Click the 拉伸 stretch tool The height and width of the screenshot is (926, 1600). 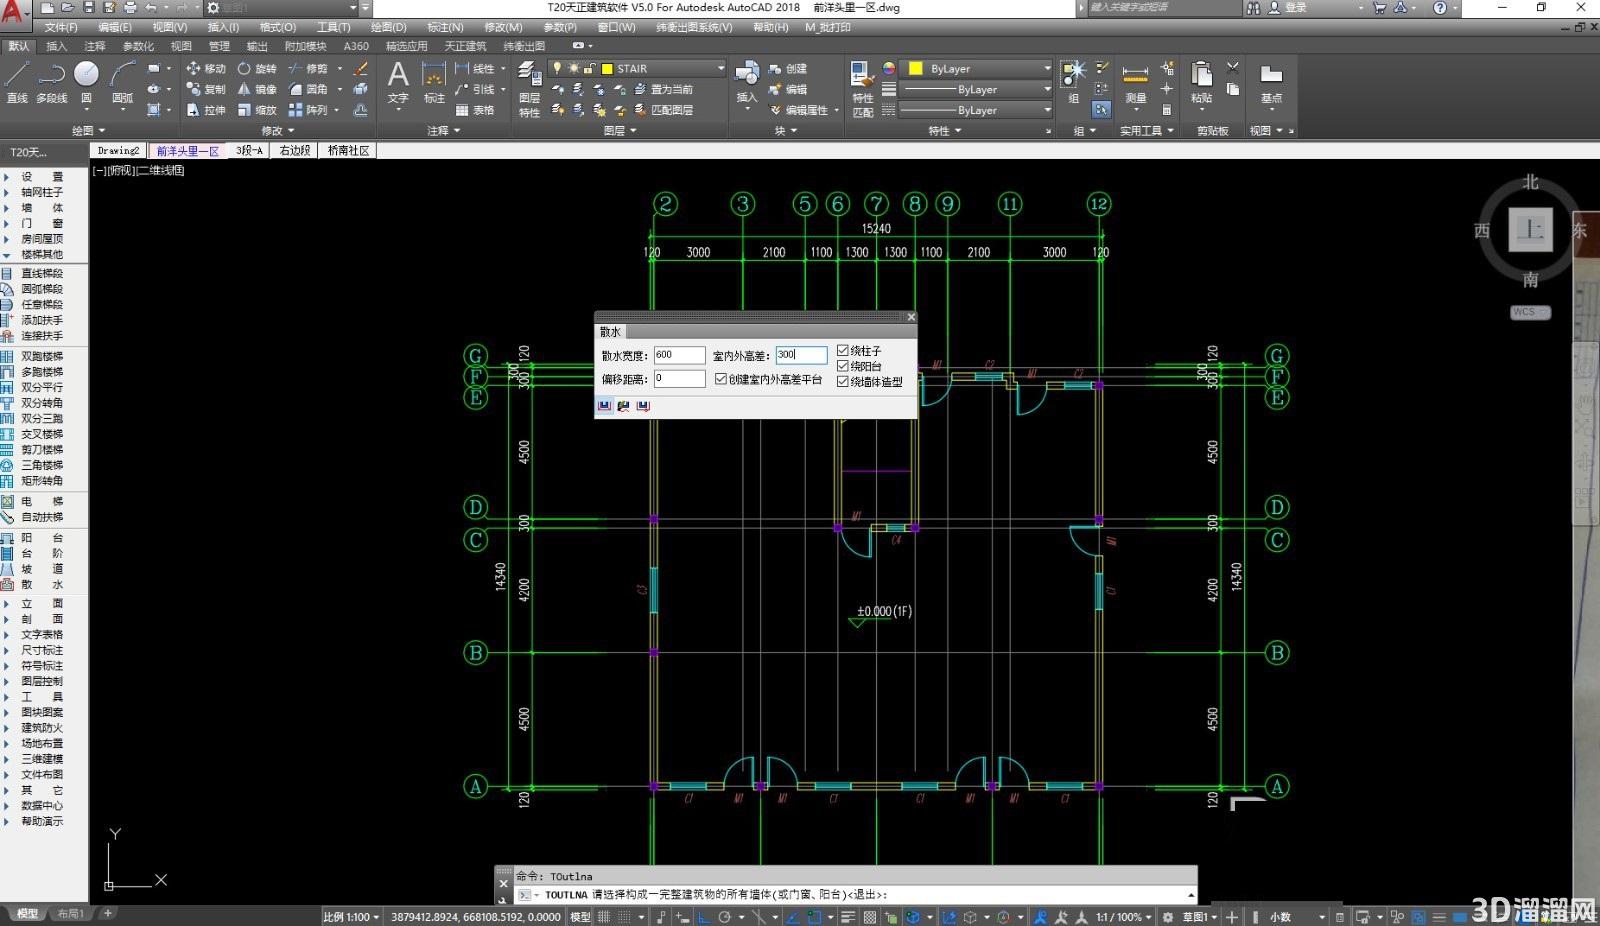[x=206, y=110]
